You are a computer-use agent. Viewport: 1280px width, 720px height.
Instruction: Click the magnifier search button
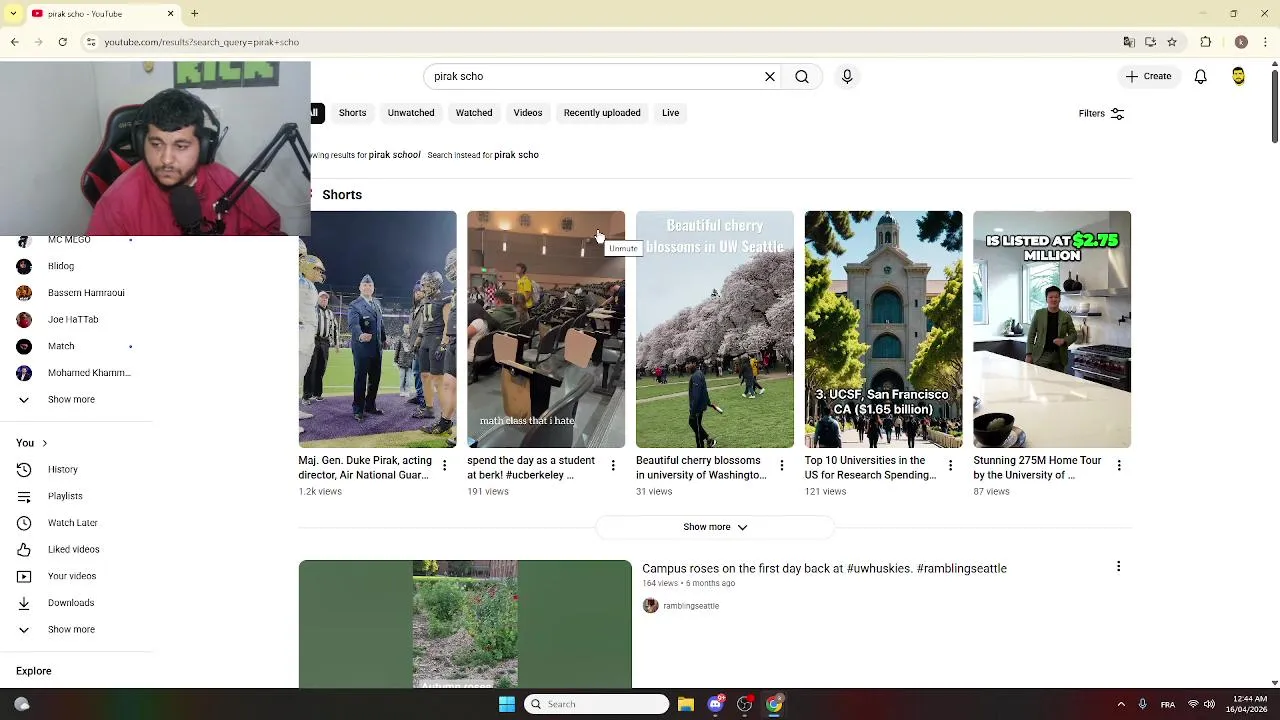point(802,76)
